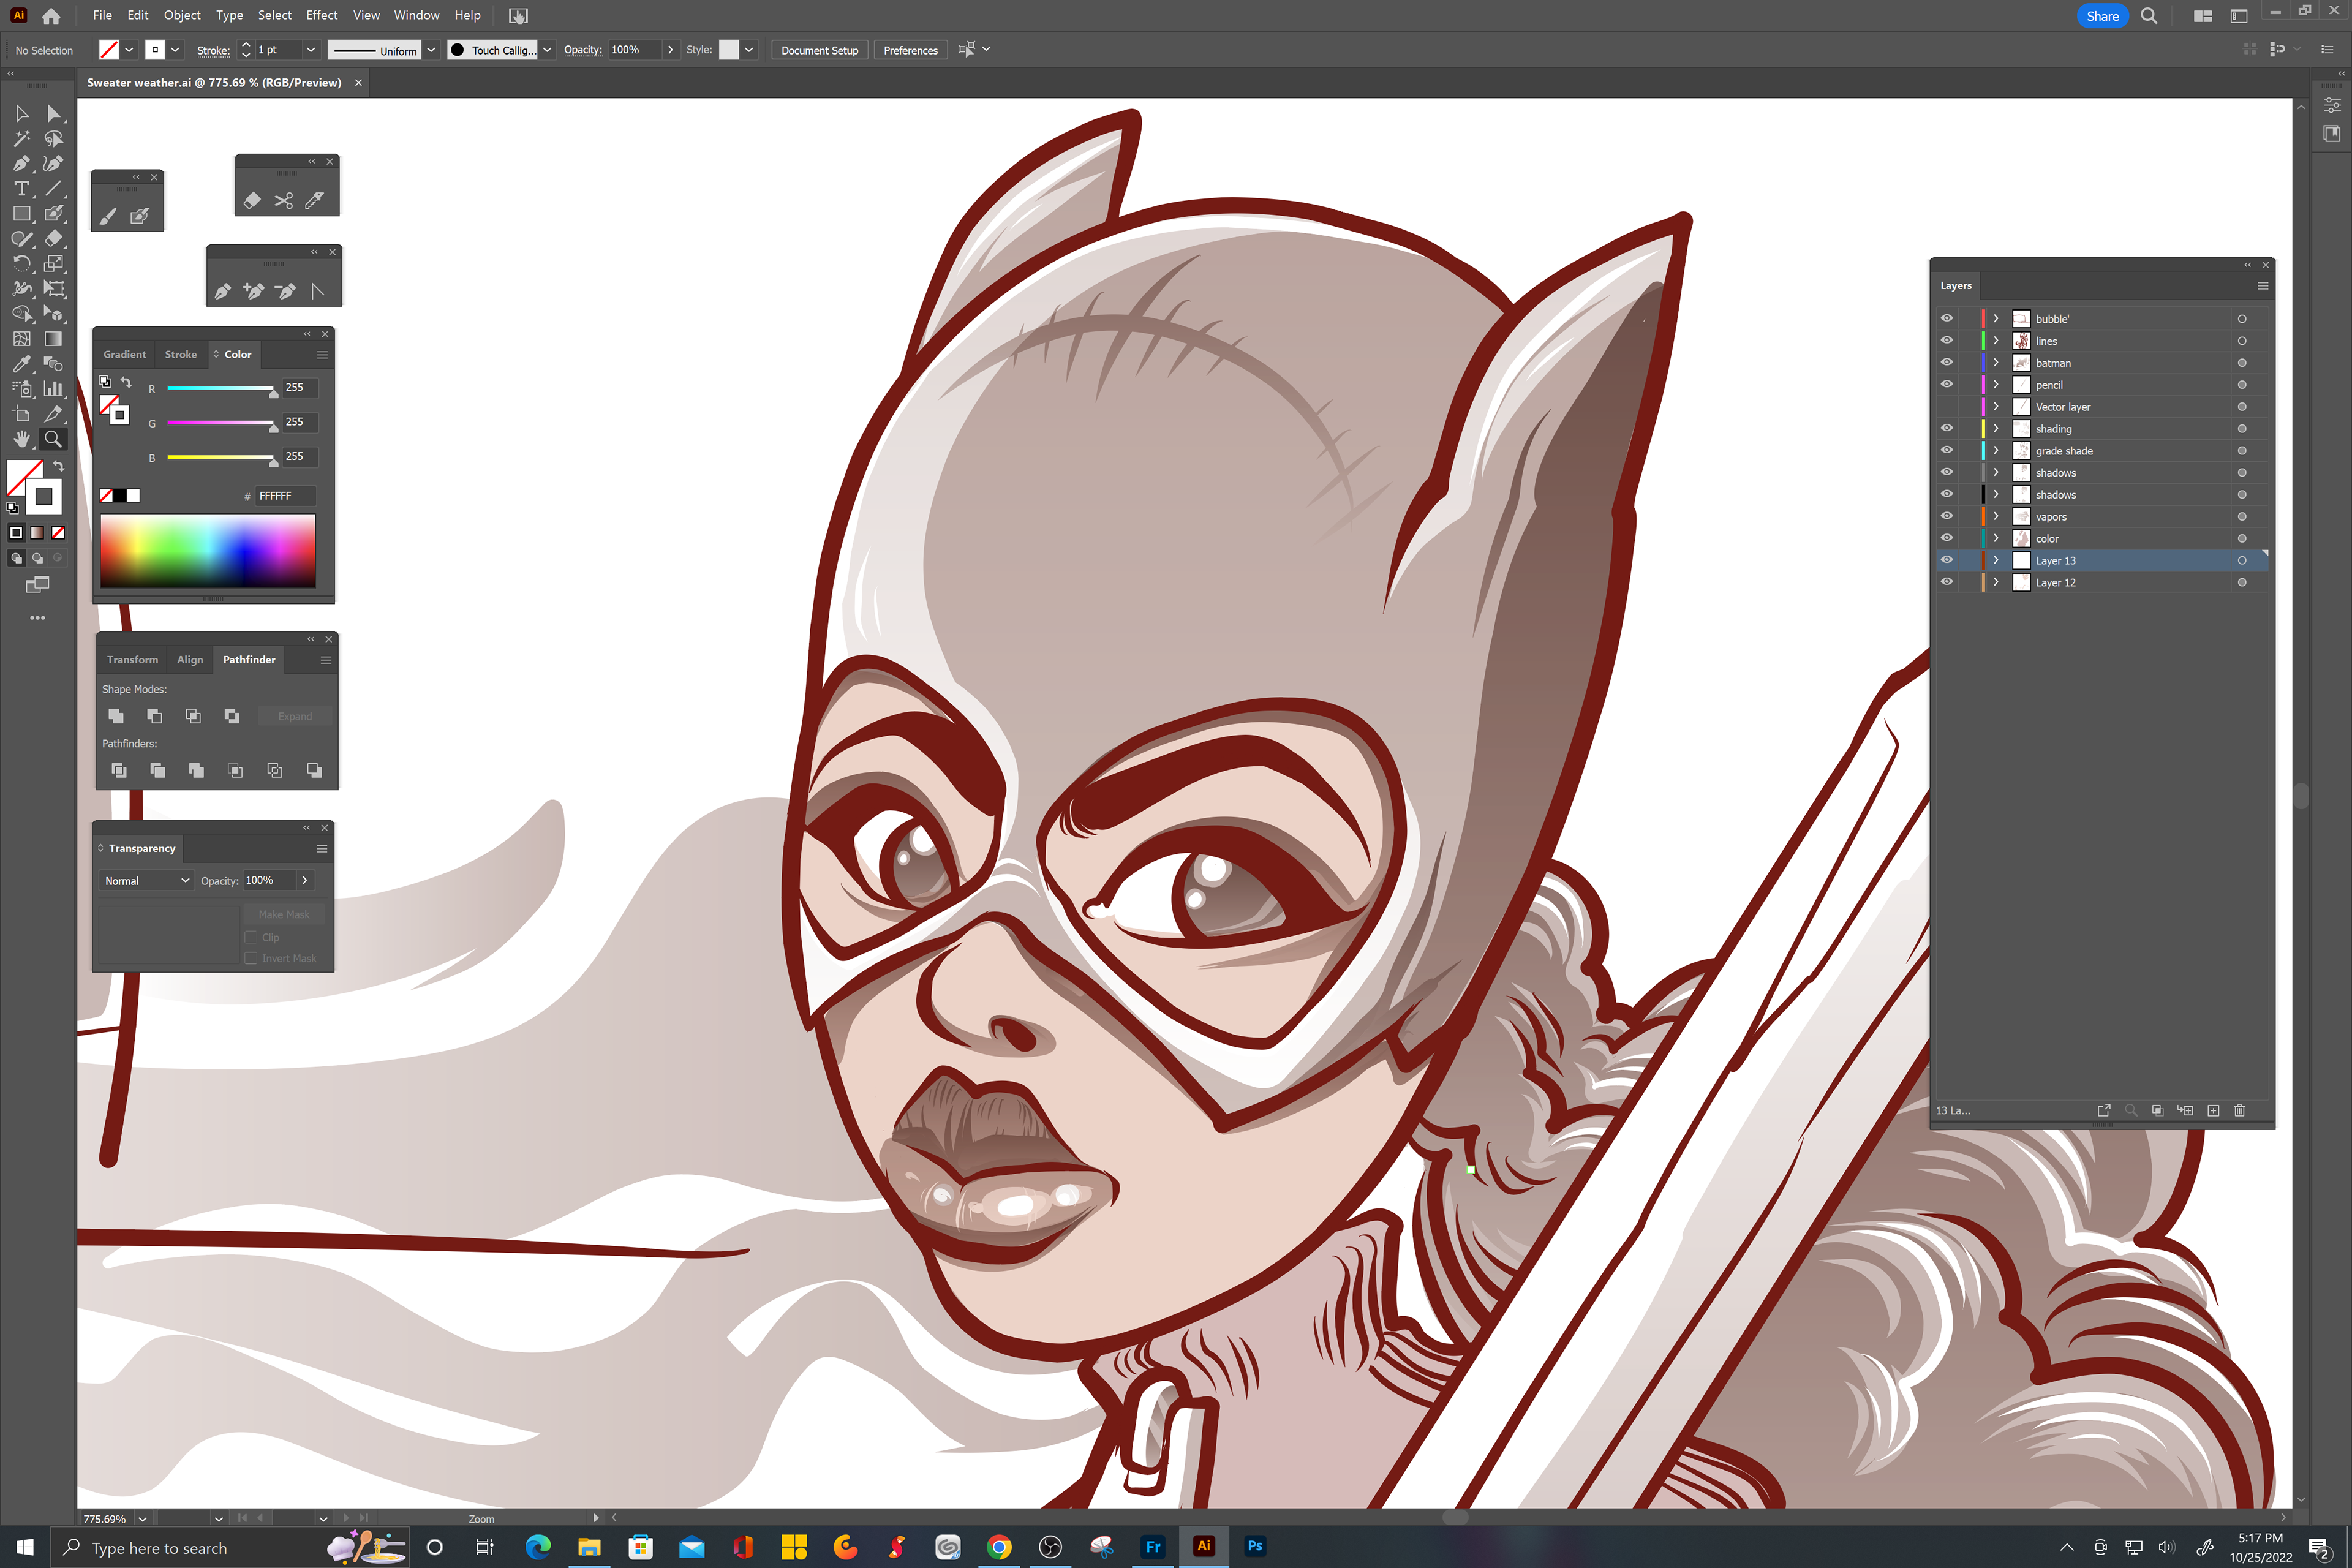Hide the pencil layer
This screenshot has width=2352, height=1568.
click(1947, 385)
